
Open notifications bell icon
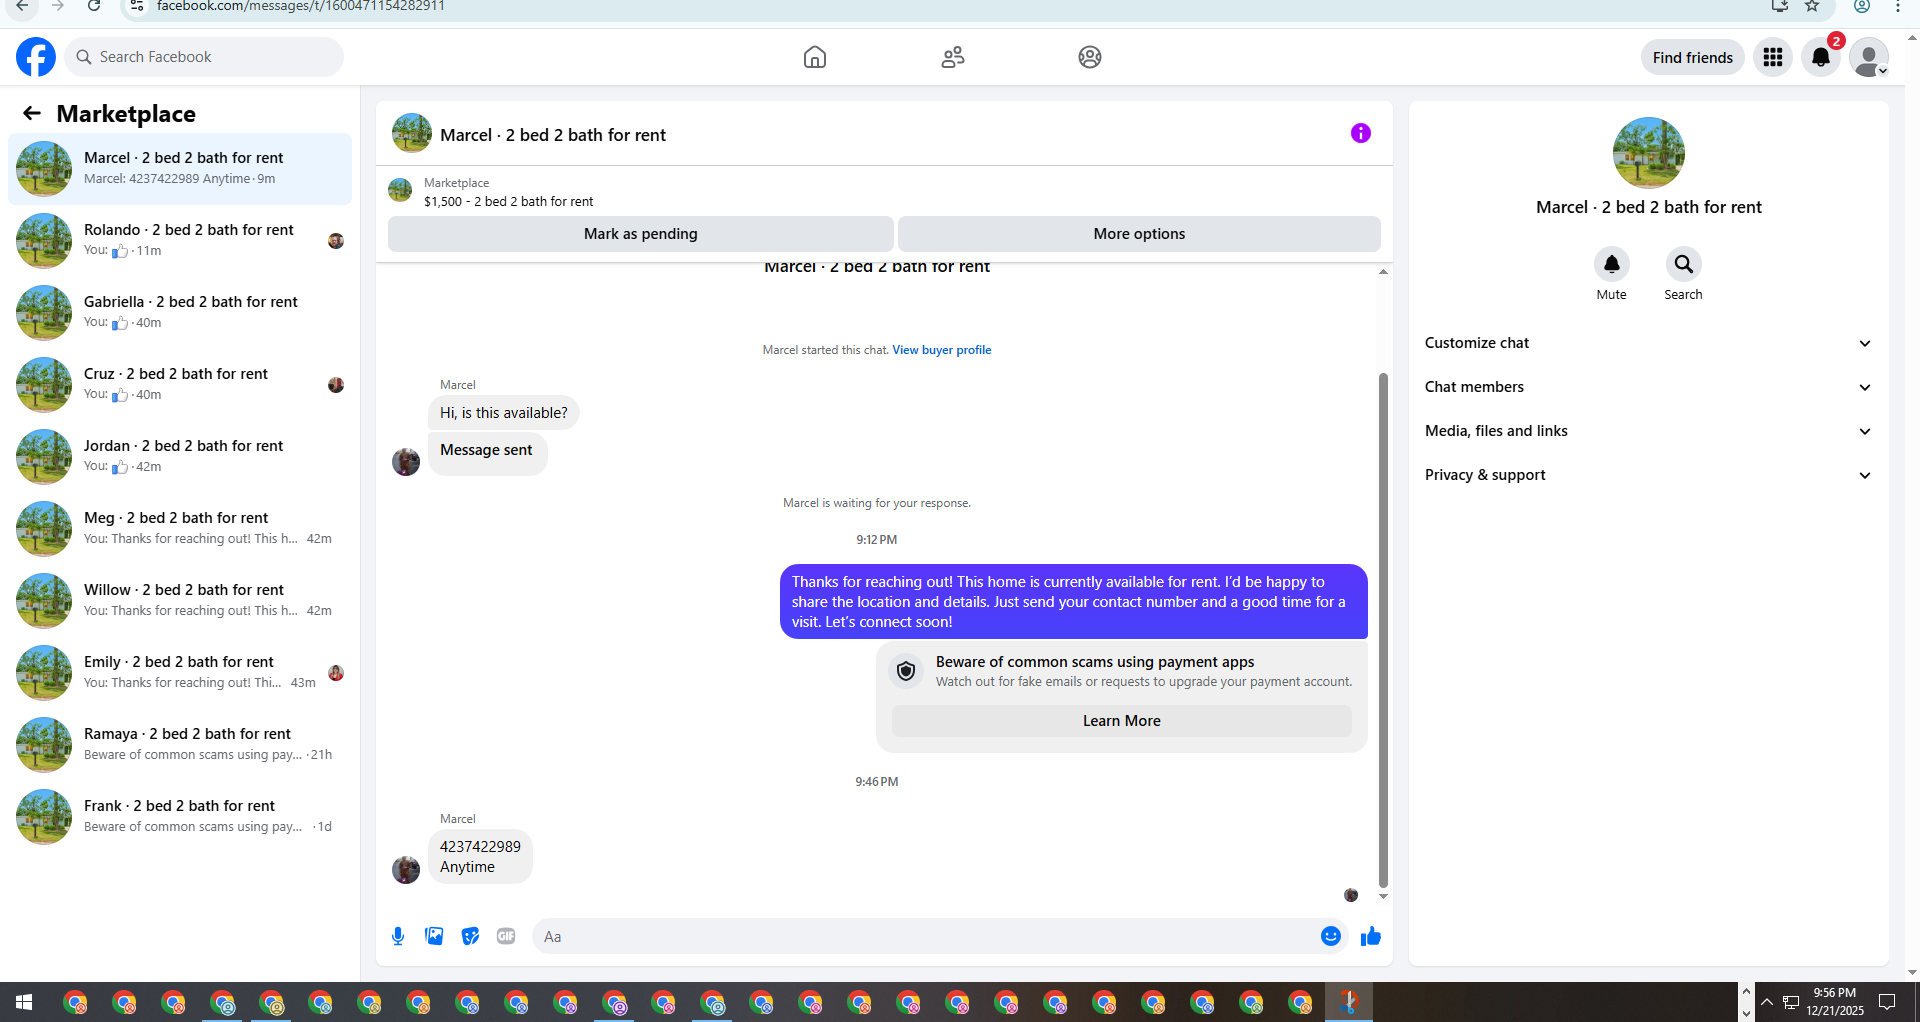[x=1821, y=57]
